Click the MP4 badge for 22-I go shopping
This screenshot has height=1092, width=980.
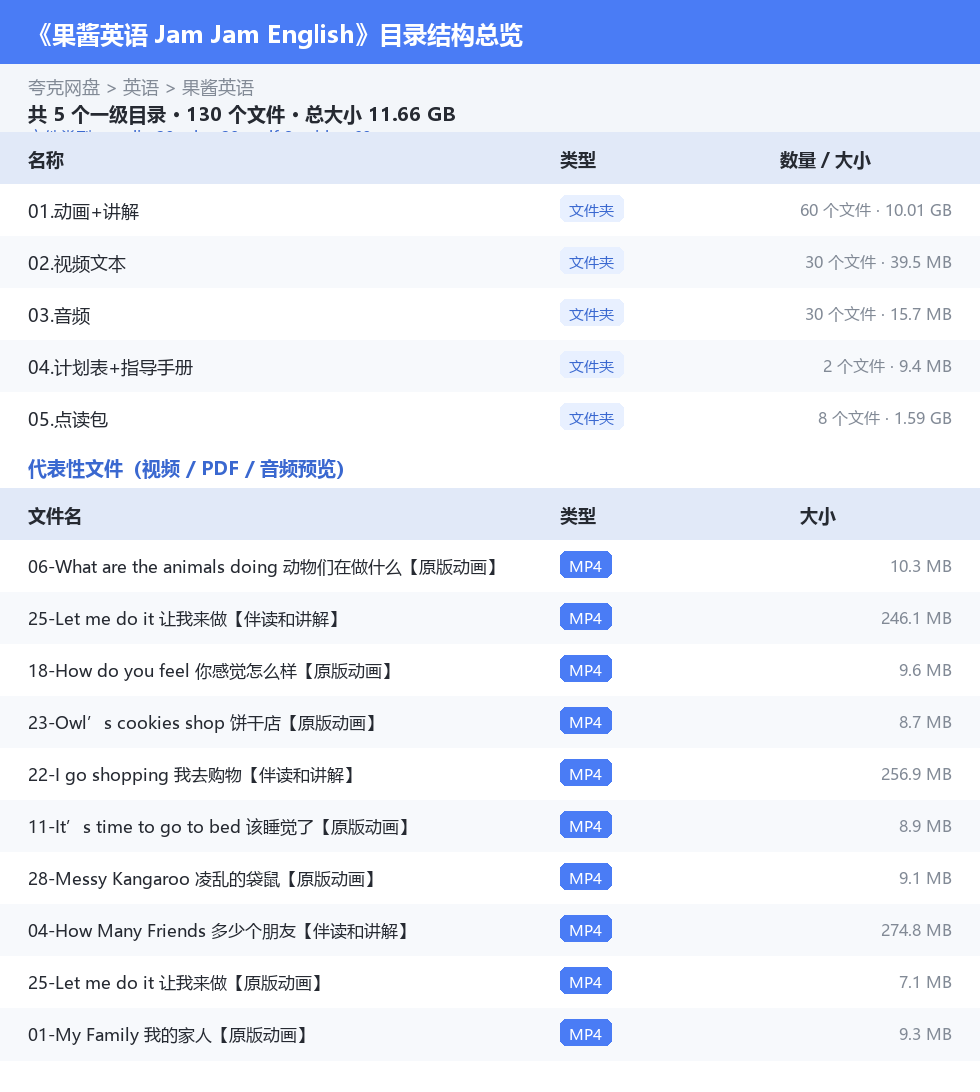point(586,774)
